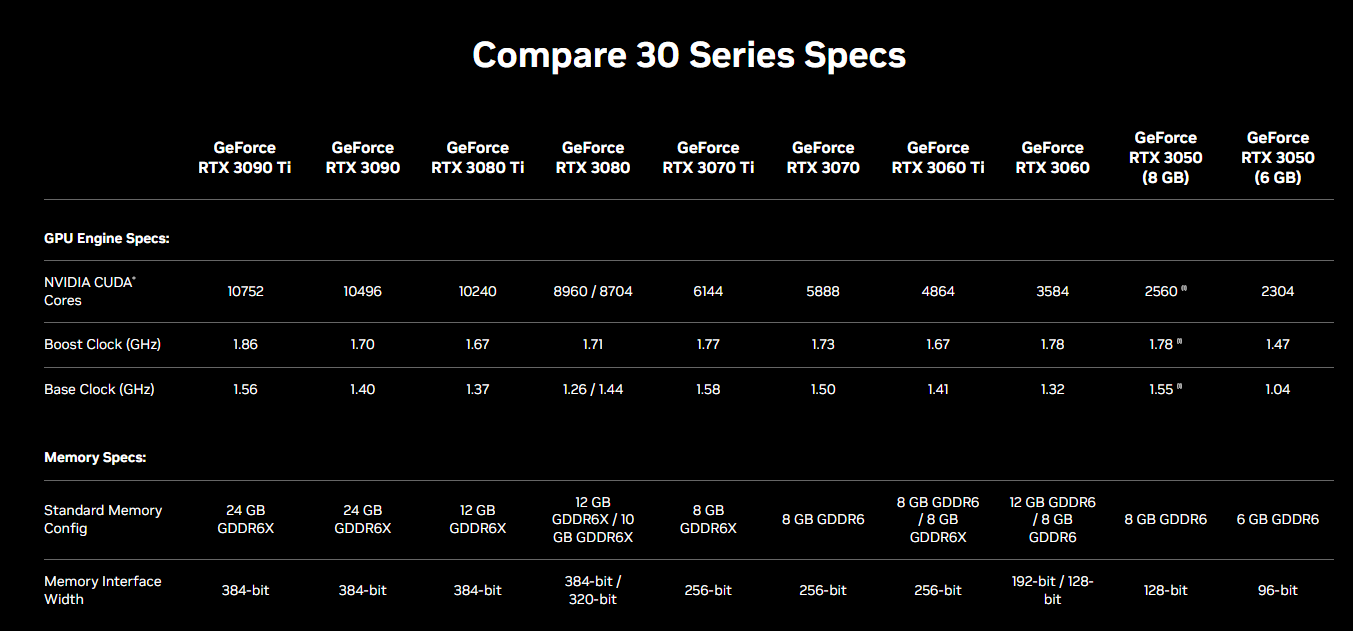Click the 8960 / 8704 CUDA cores cell
Image resolution: width=1353 pixels, height=631 pixels.
tap(593, 292)
